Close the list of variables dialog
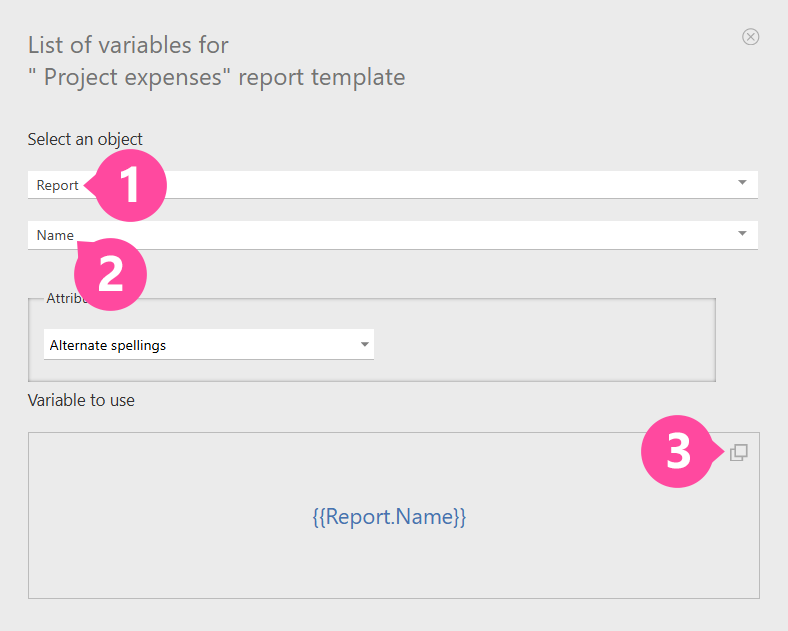The width and height of the screenshot is (788, 631). [x=750, y=37]
